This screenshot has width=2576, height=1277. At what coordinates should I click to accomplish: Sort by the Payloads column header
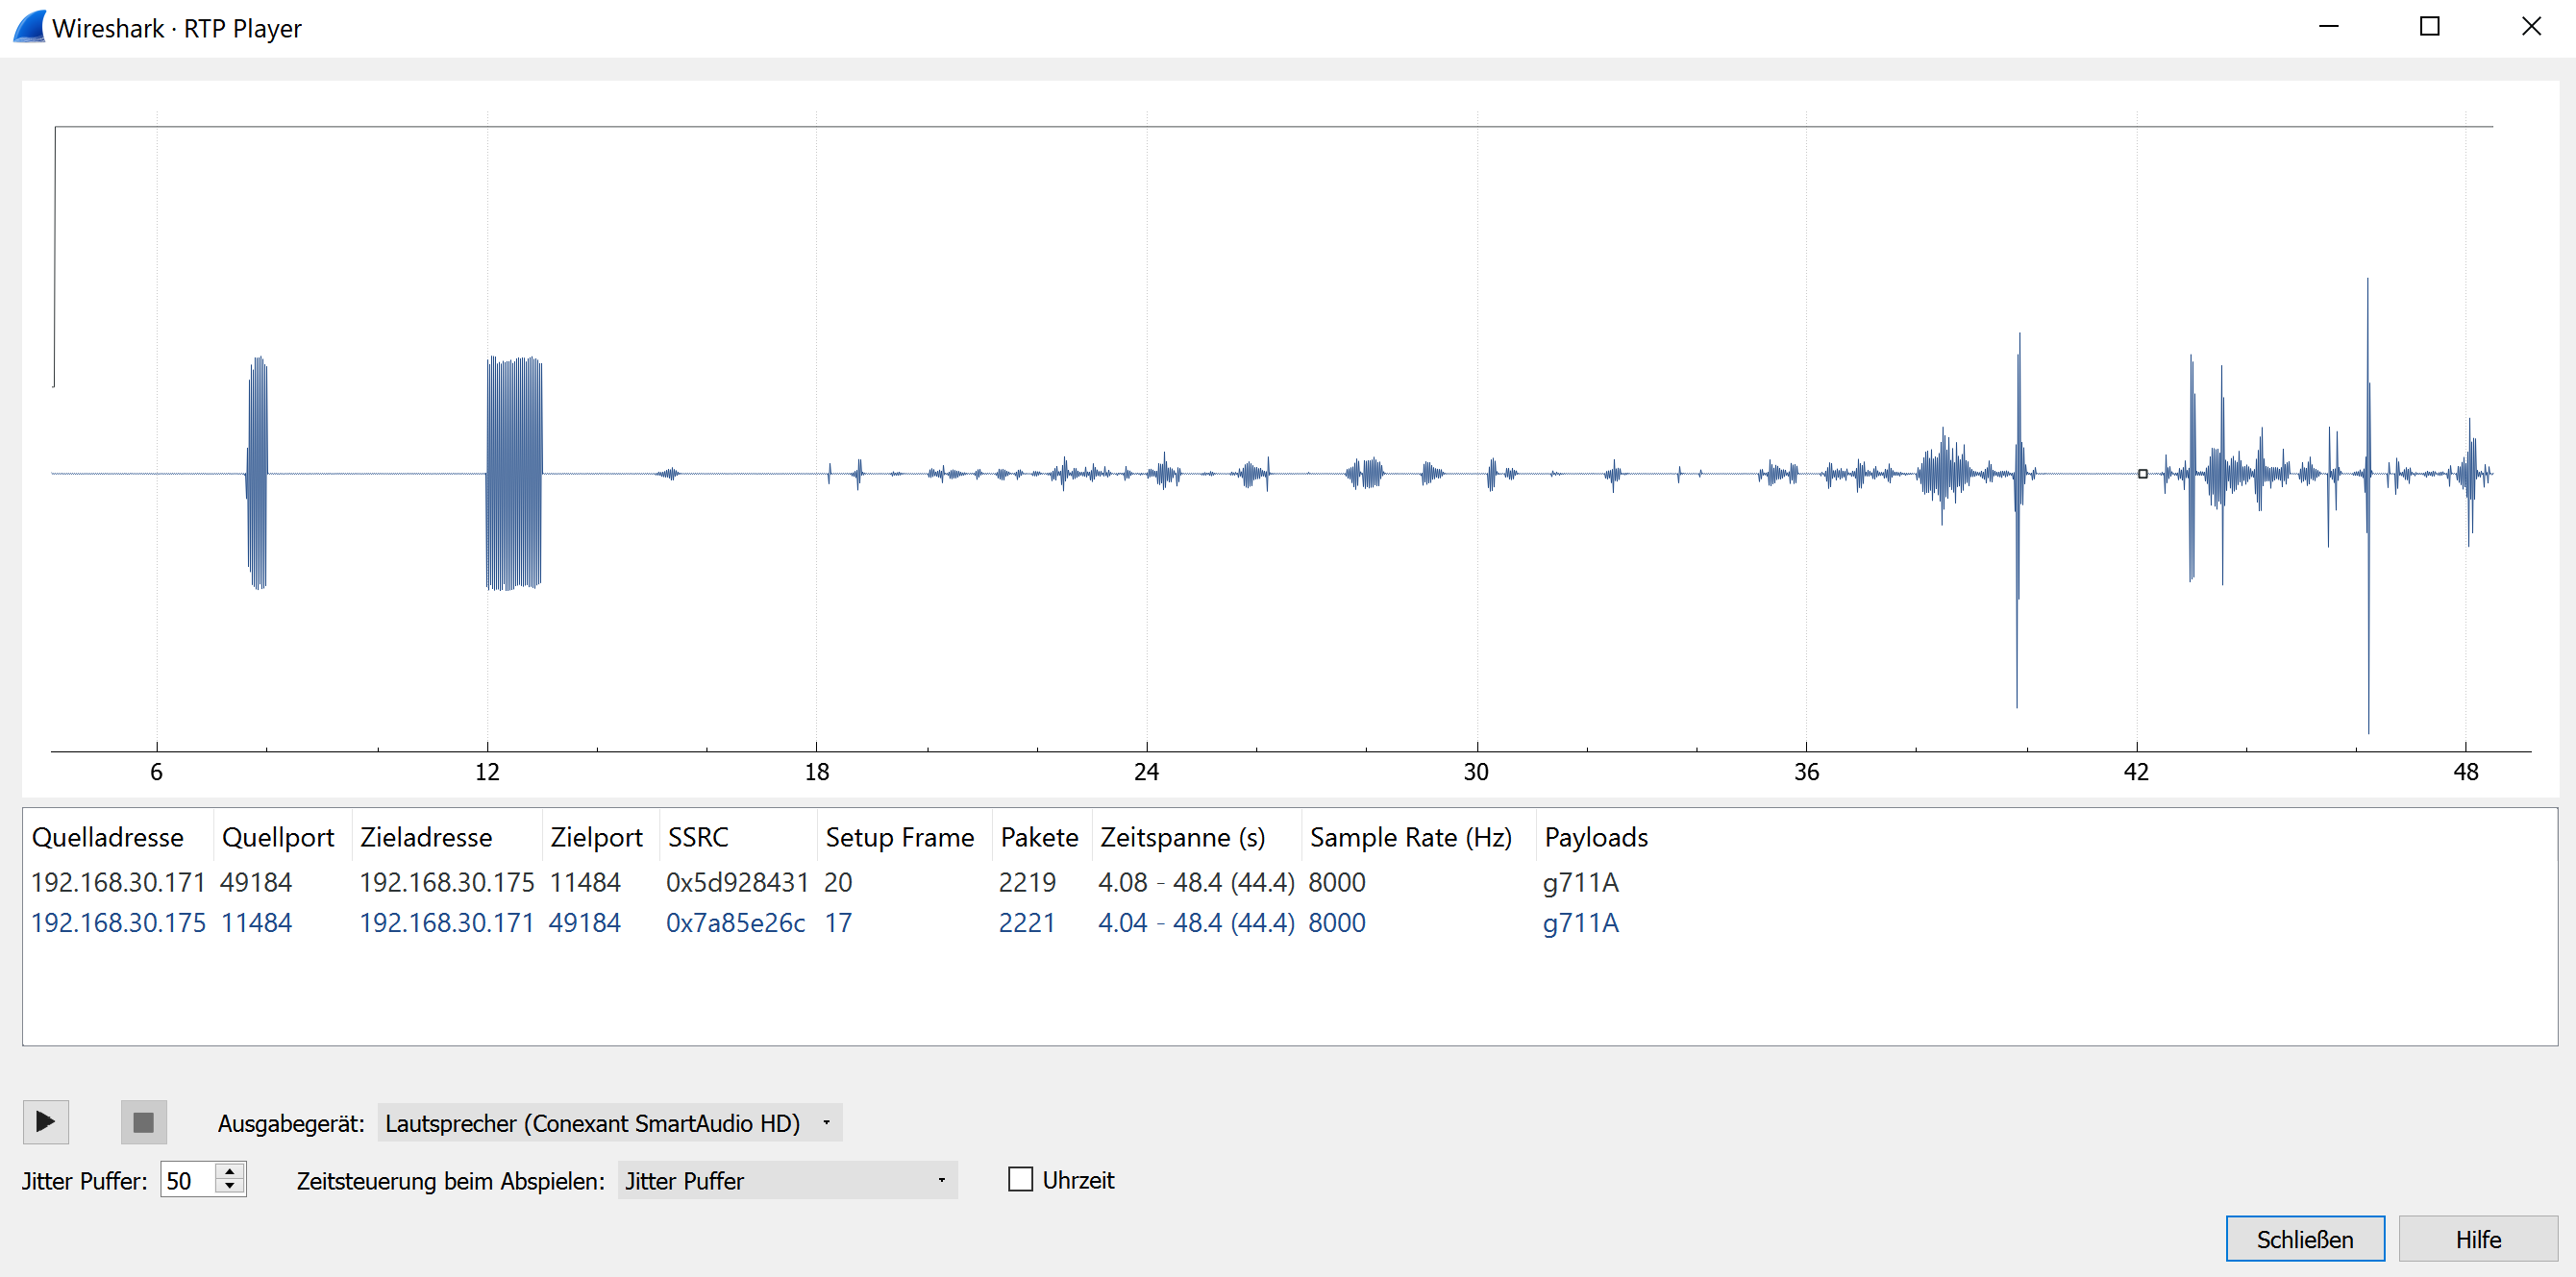(1597, 837)
